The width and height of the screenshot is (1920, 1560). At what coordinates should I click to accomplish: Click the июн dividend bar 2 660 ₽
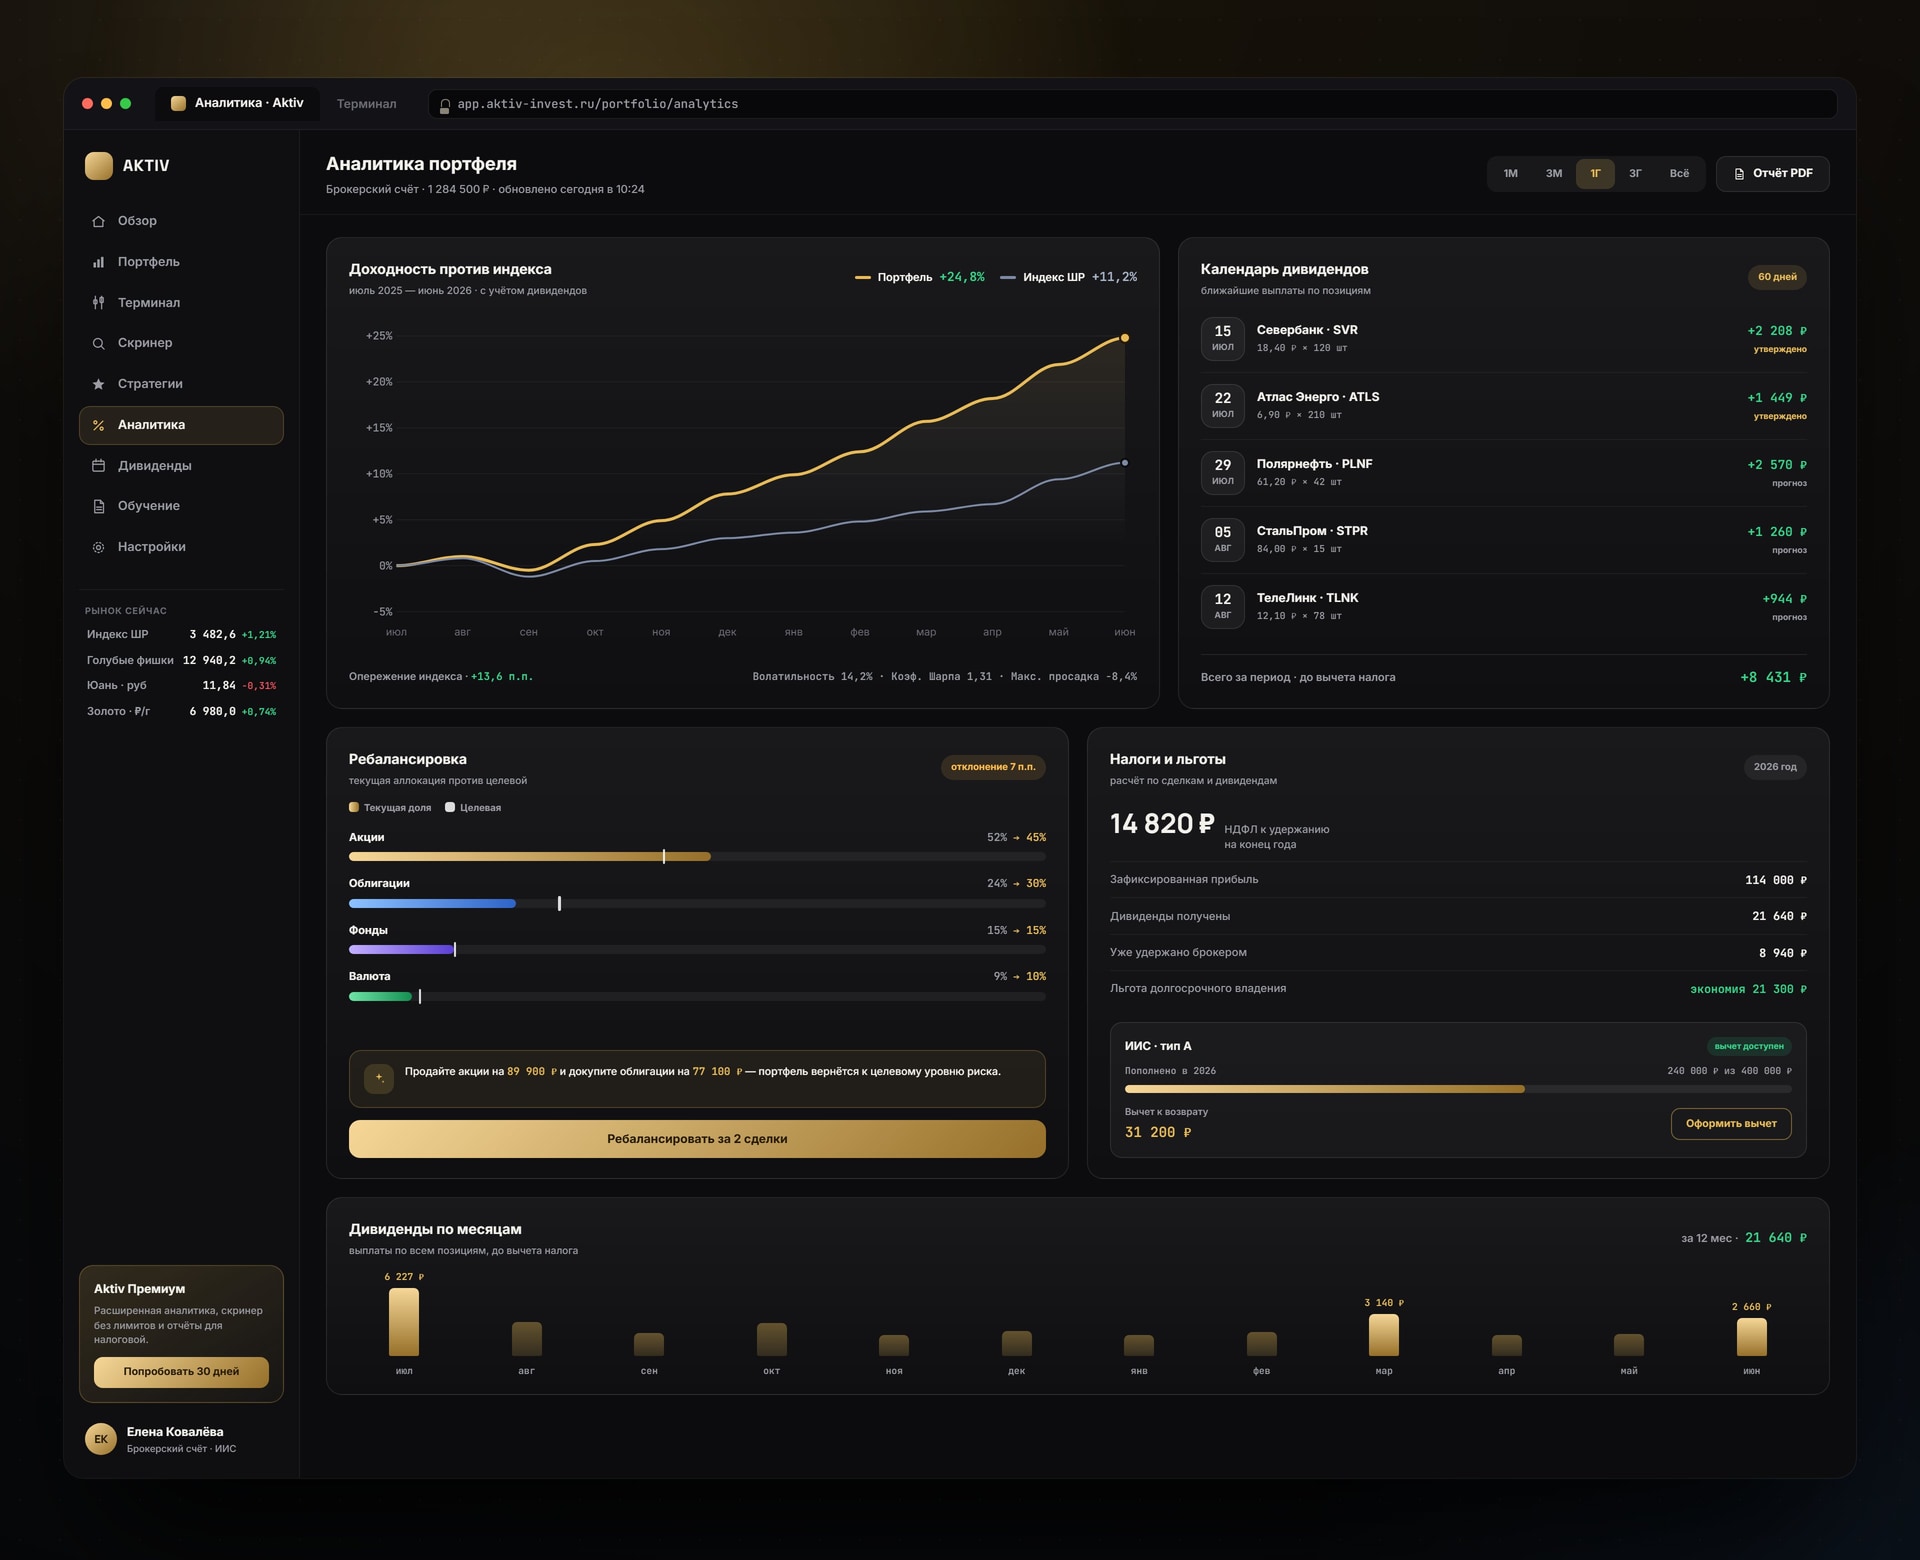(x=1752, y=1337)
